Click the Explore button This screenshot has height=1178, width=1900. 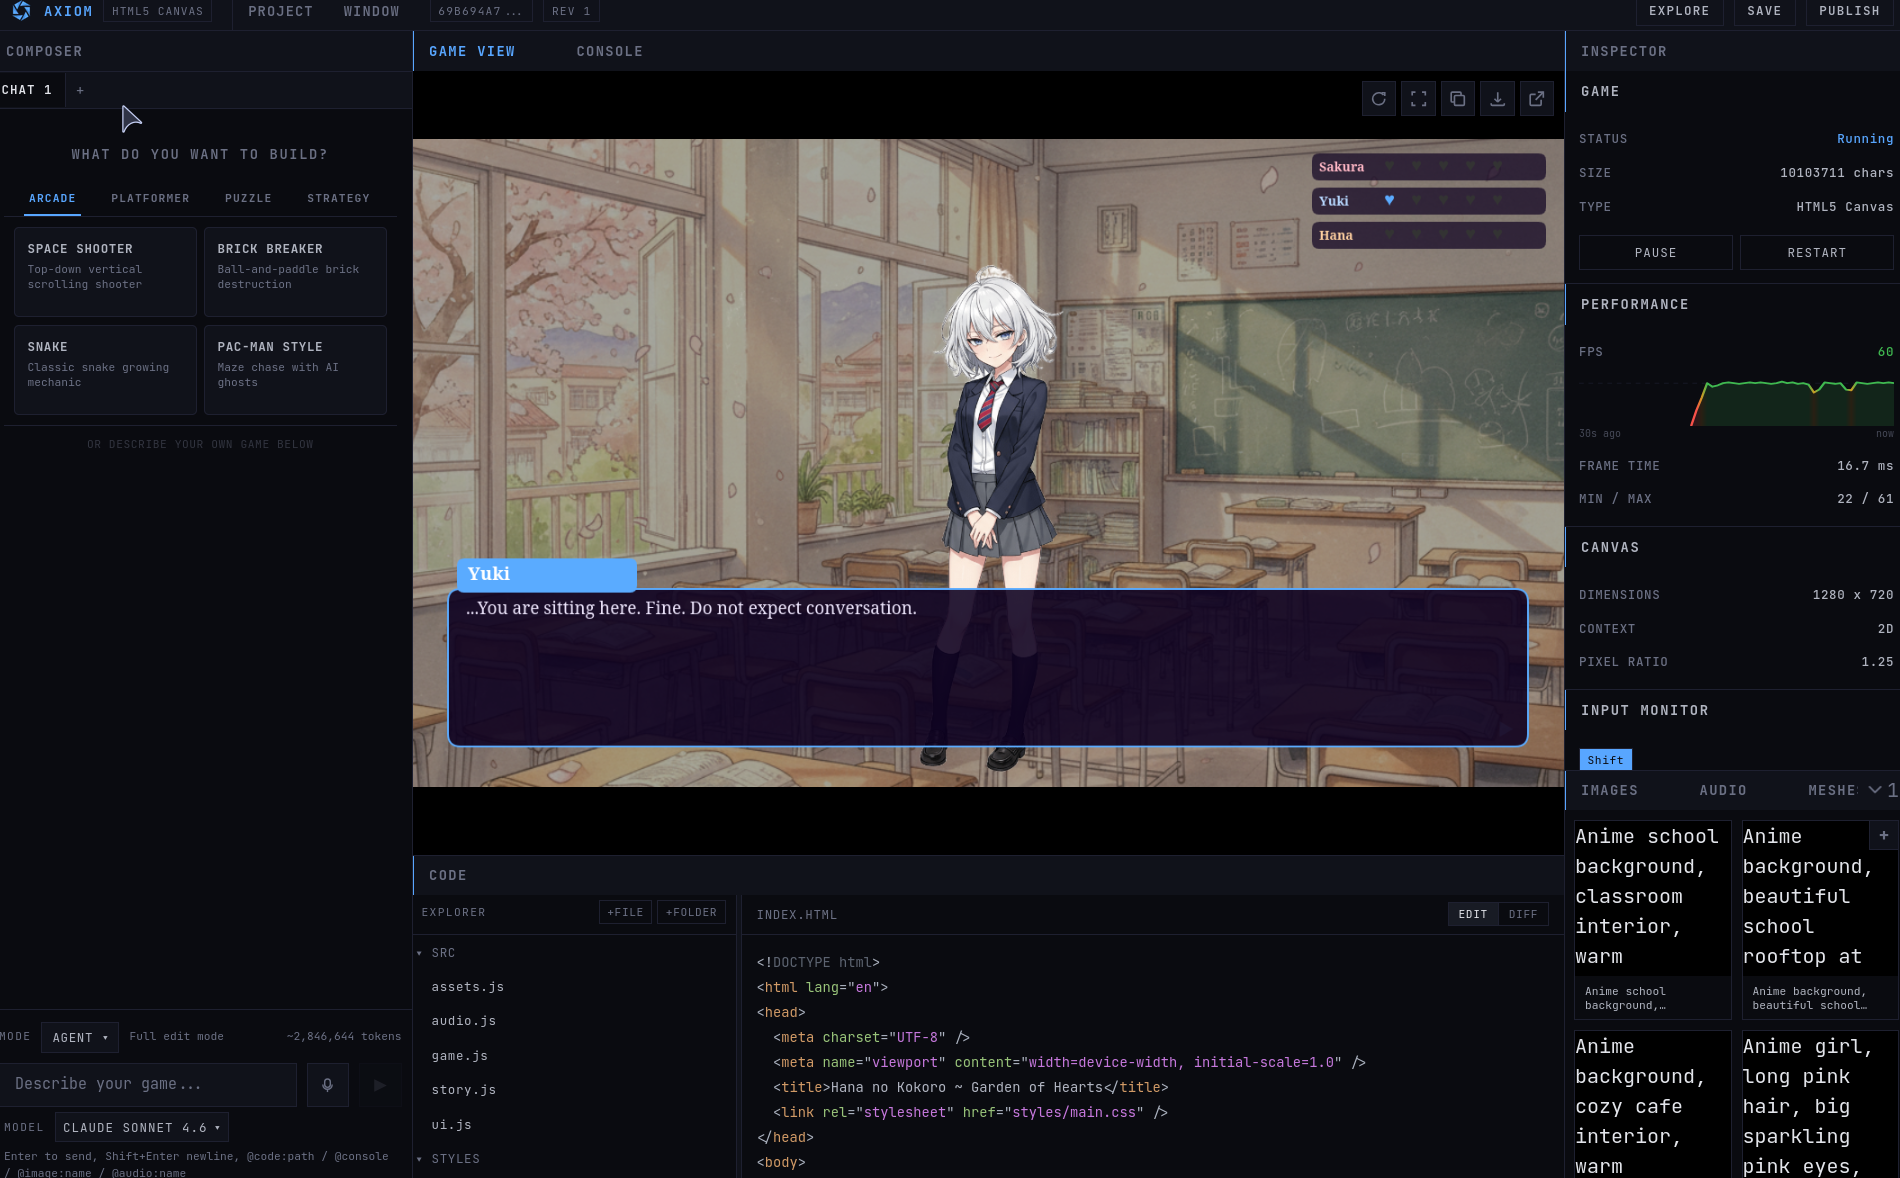[x=1679, y=11]
